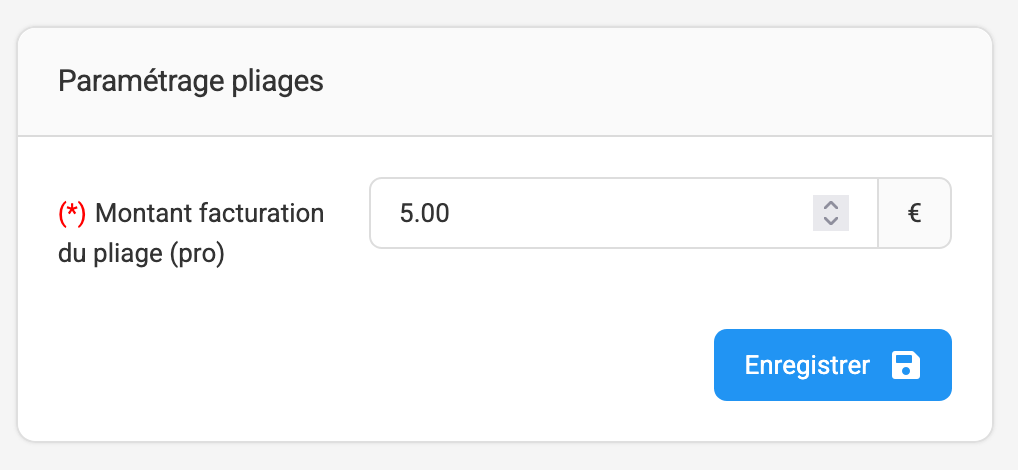Select the Paramétrage pliages header title
Screen dimensions: 1018x470
pos(191,82)
